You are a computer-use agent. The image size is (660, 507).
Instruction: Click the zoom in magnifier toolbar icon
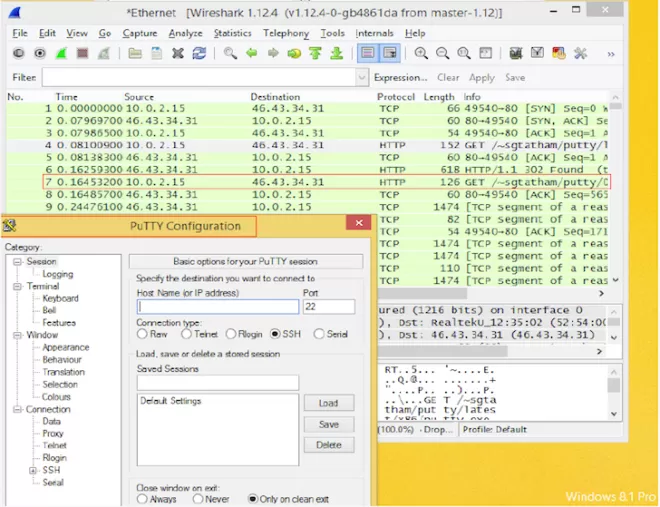(x=421, y=54)
